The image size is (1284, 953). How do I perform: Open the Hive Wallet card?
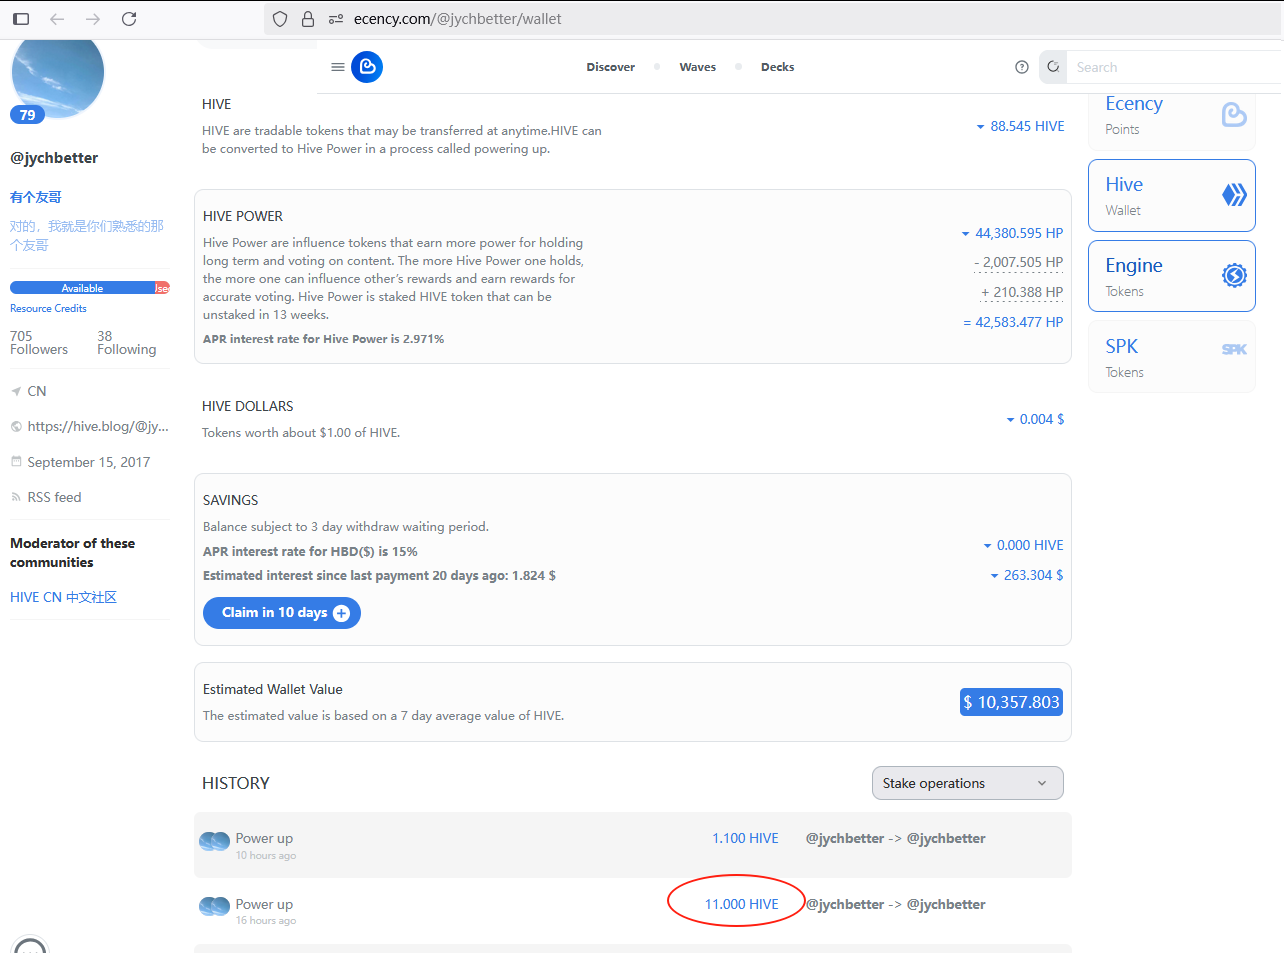point(1172,196)
